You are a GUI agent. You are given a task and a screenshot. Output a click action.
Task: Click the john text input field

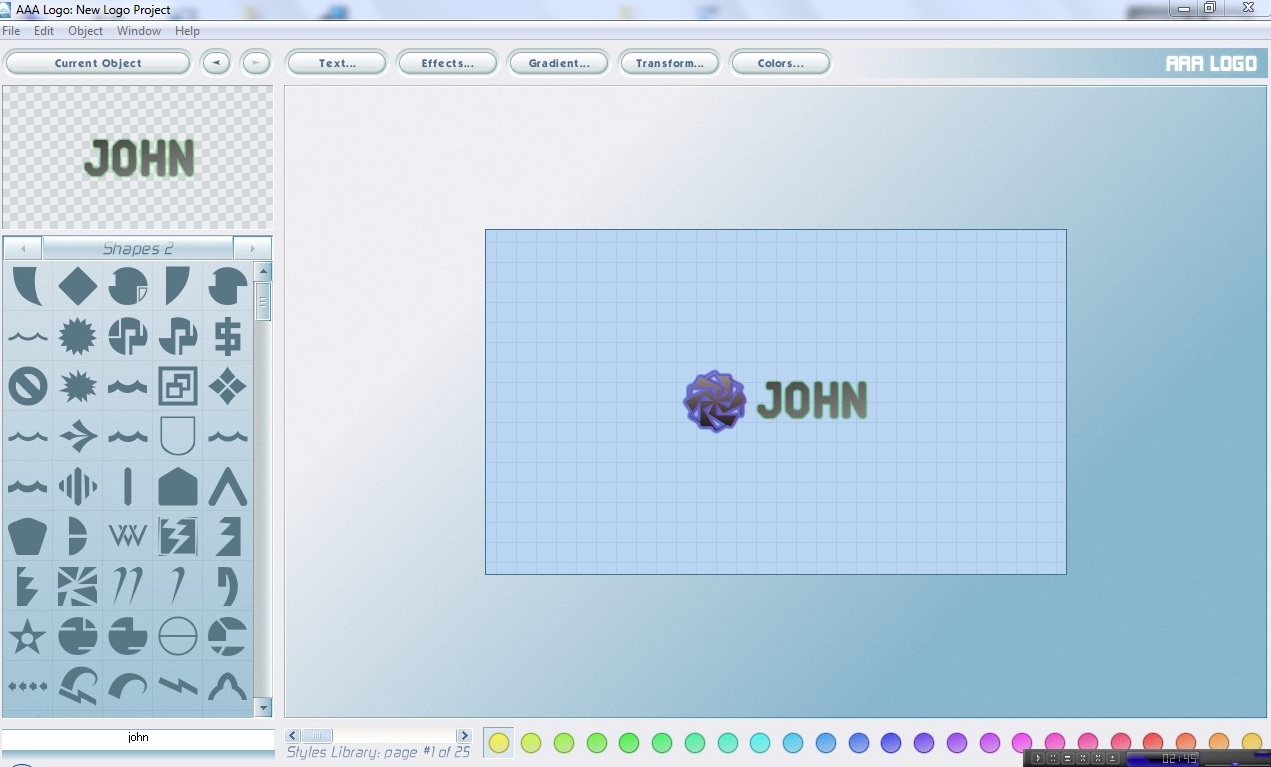point(138,737)
